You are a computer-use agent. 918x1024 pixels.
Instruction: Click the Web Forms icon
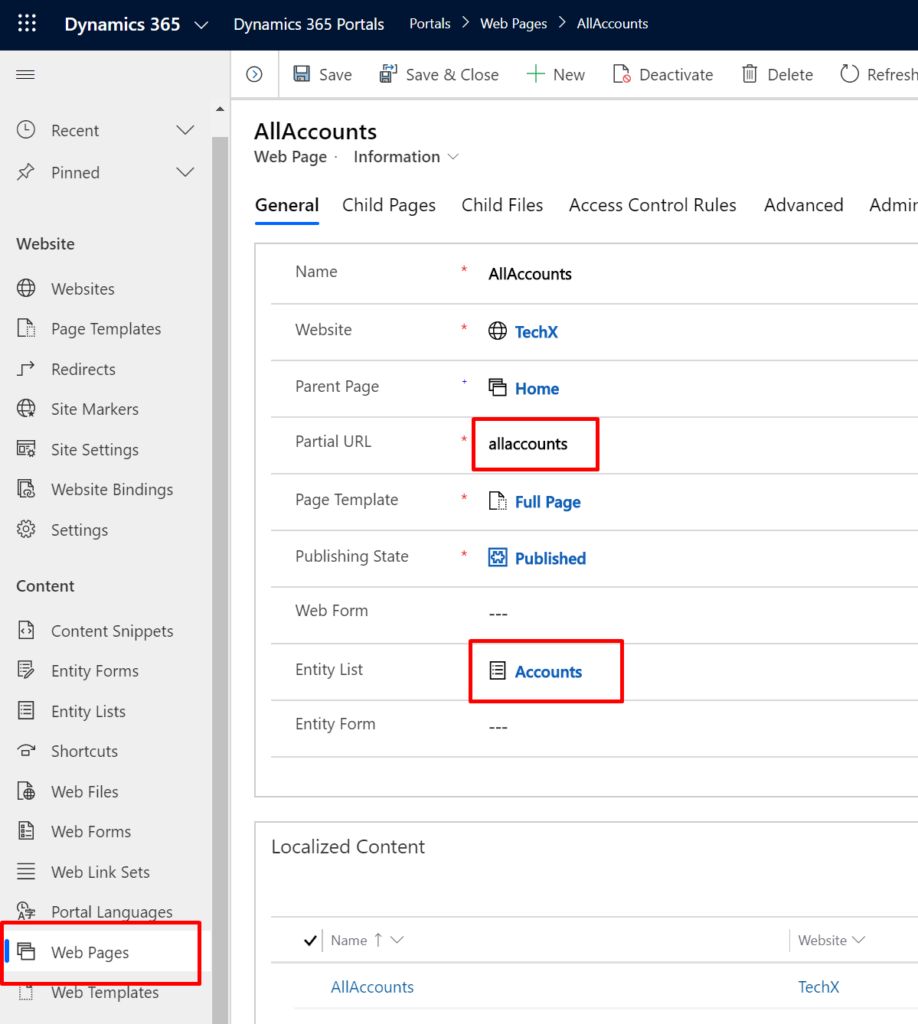(26, 831)
